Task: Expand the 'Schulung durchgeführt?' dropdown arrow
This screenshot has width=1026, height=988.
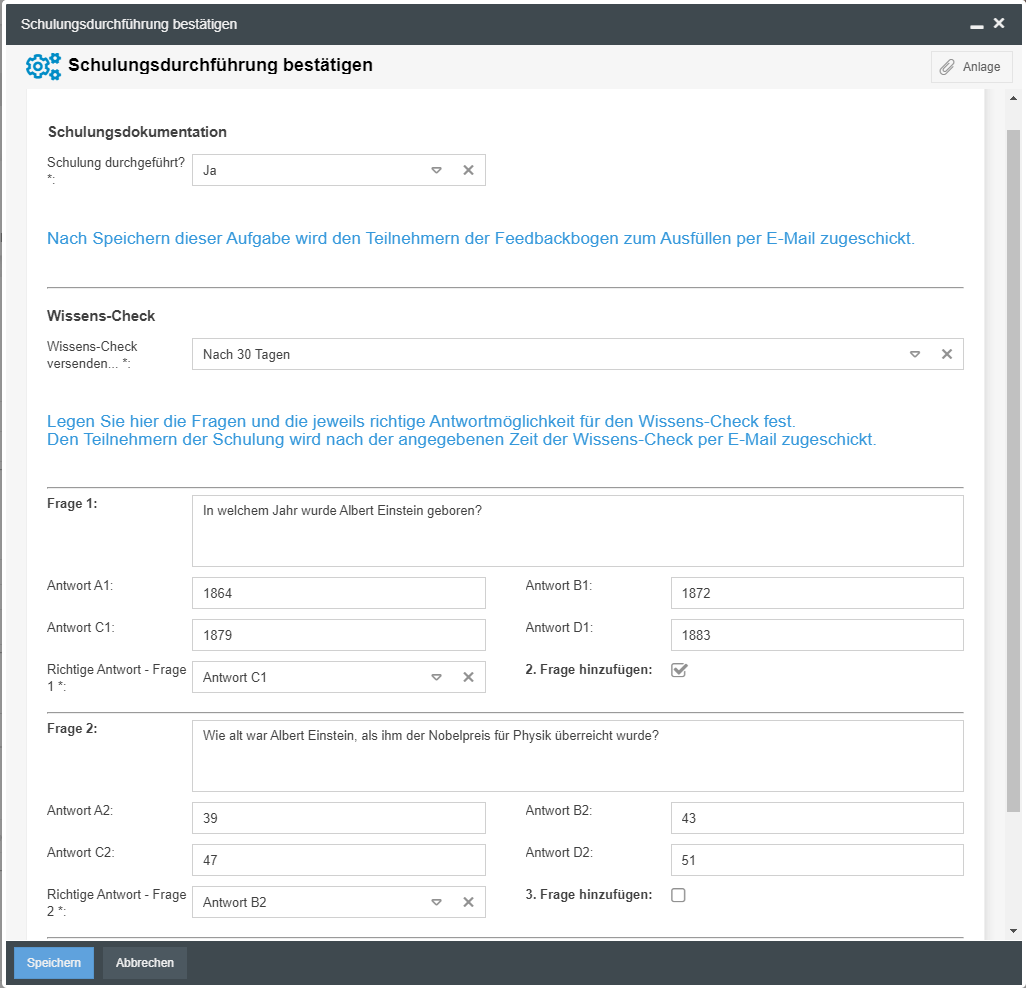Action: [x=436, y=170]
